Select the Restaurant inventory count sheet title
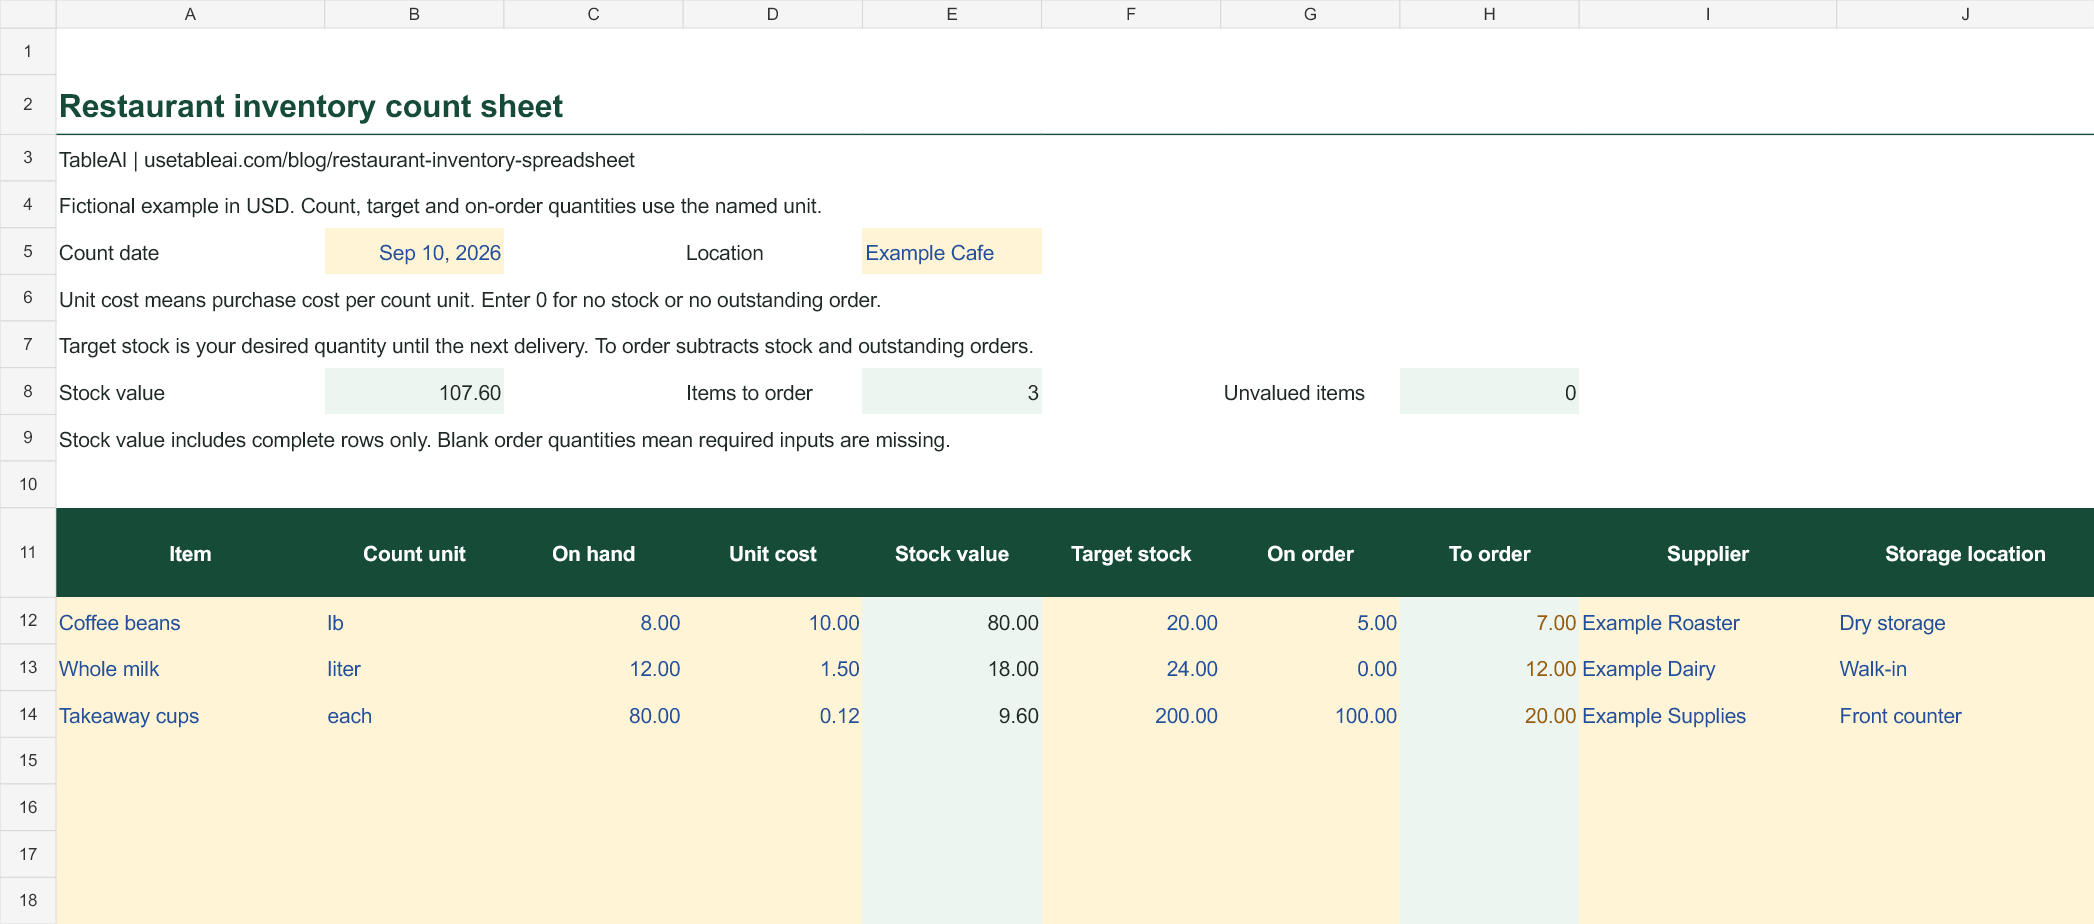The height and width of the screenshot is (924, 2094). (x=311, y=106)
